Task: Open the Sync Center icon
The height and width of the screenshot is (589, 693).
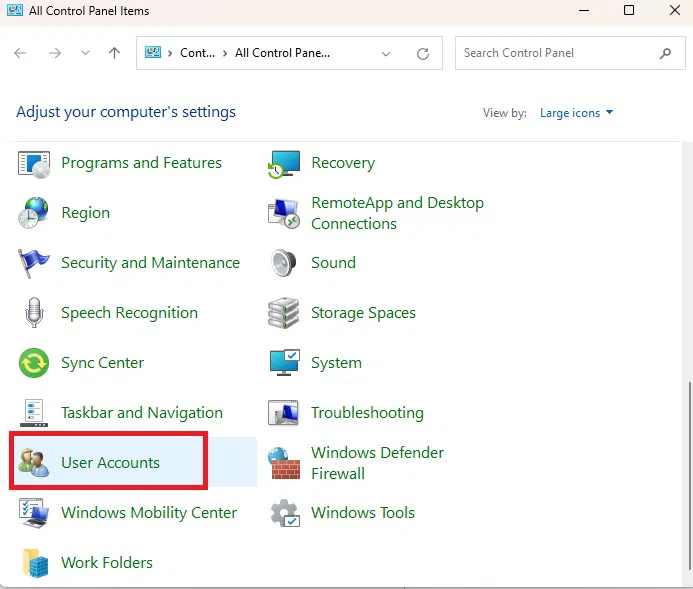Action: 34,363
